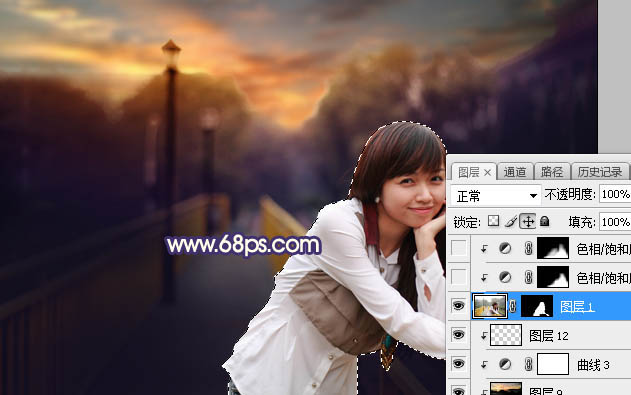The height and width of the screenshot is (395, 631).
Task: Select 图层 1 black mask thumbnail
Action: point(537,306)
